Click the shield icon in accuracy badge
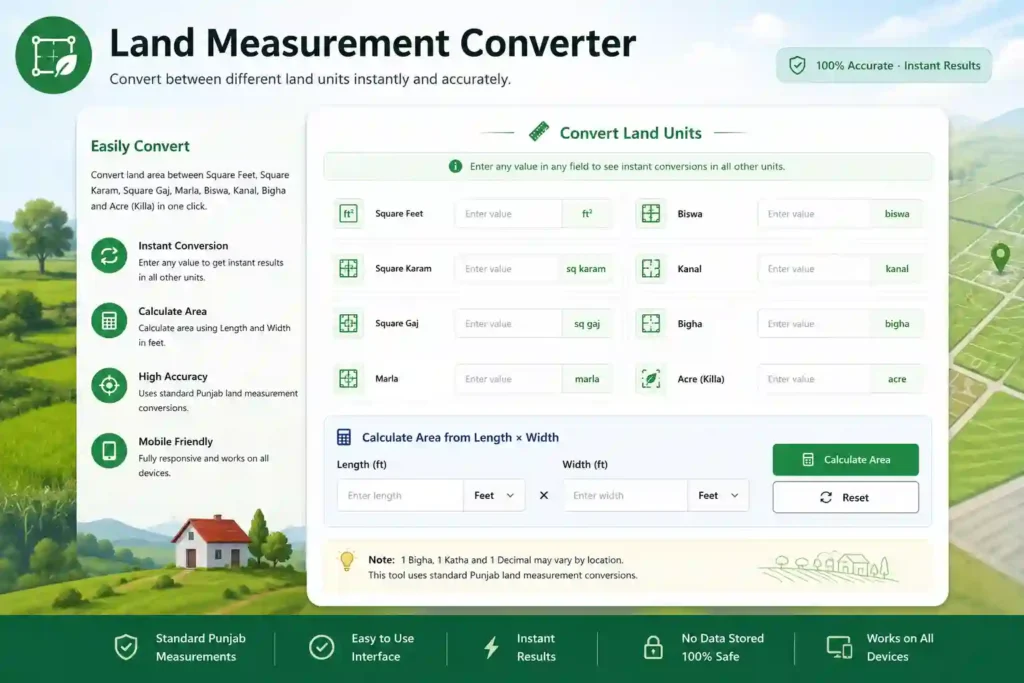1024x683 pixels. (x=797, y=65)
